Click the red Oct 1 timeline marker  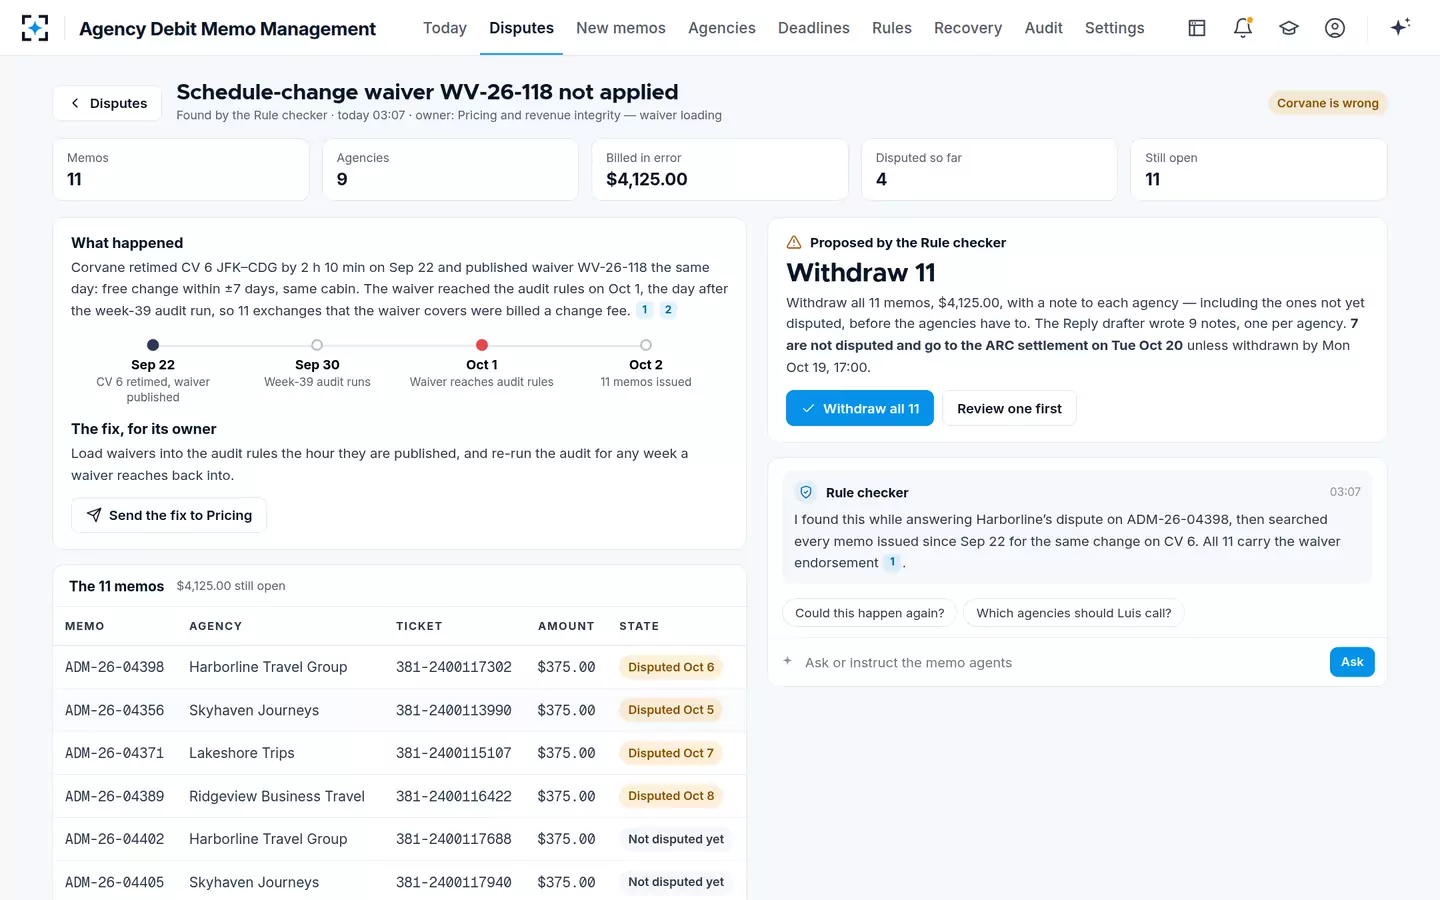pos(482,345)
